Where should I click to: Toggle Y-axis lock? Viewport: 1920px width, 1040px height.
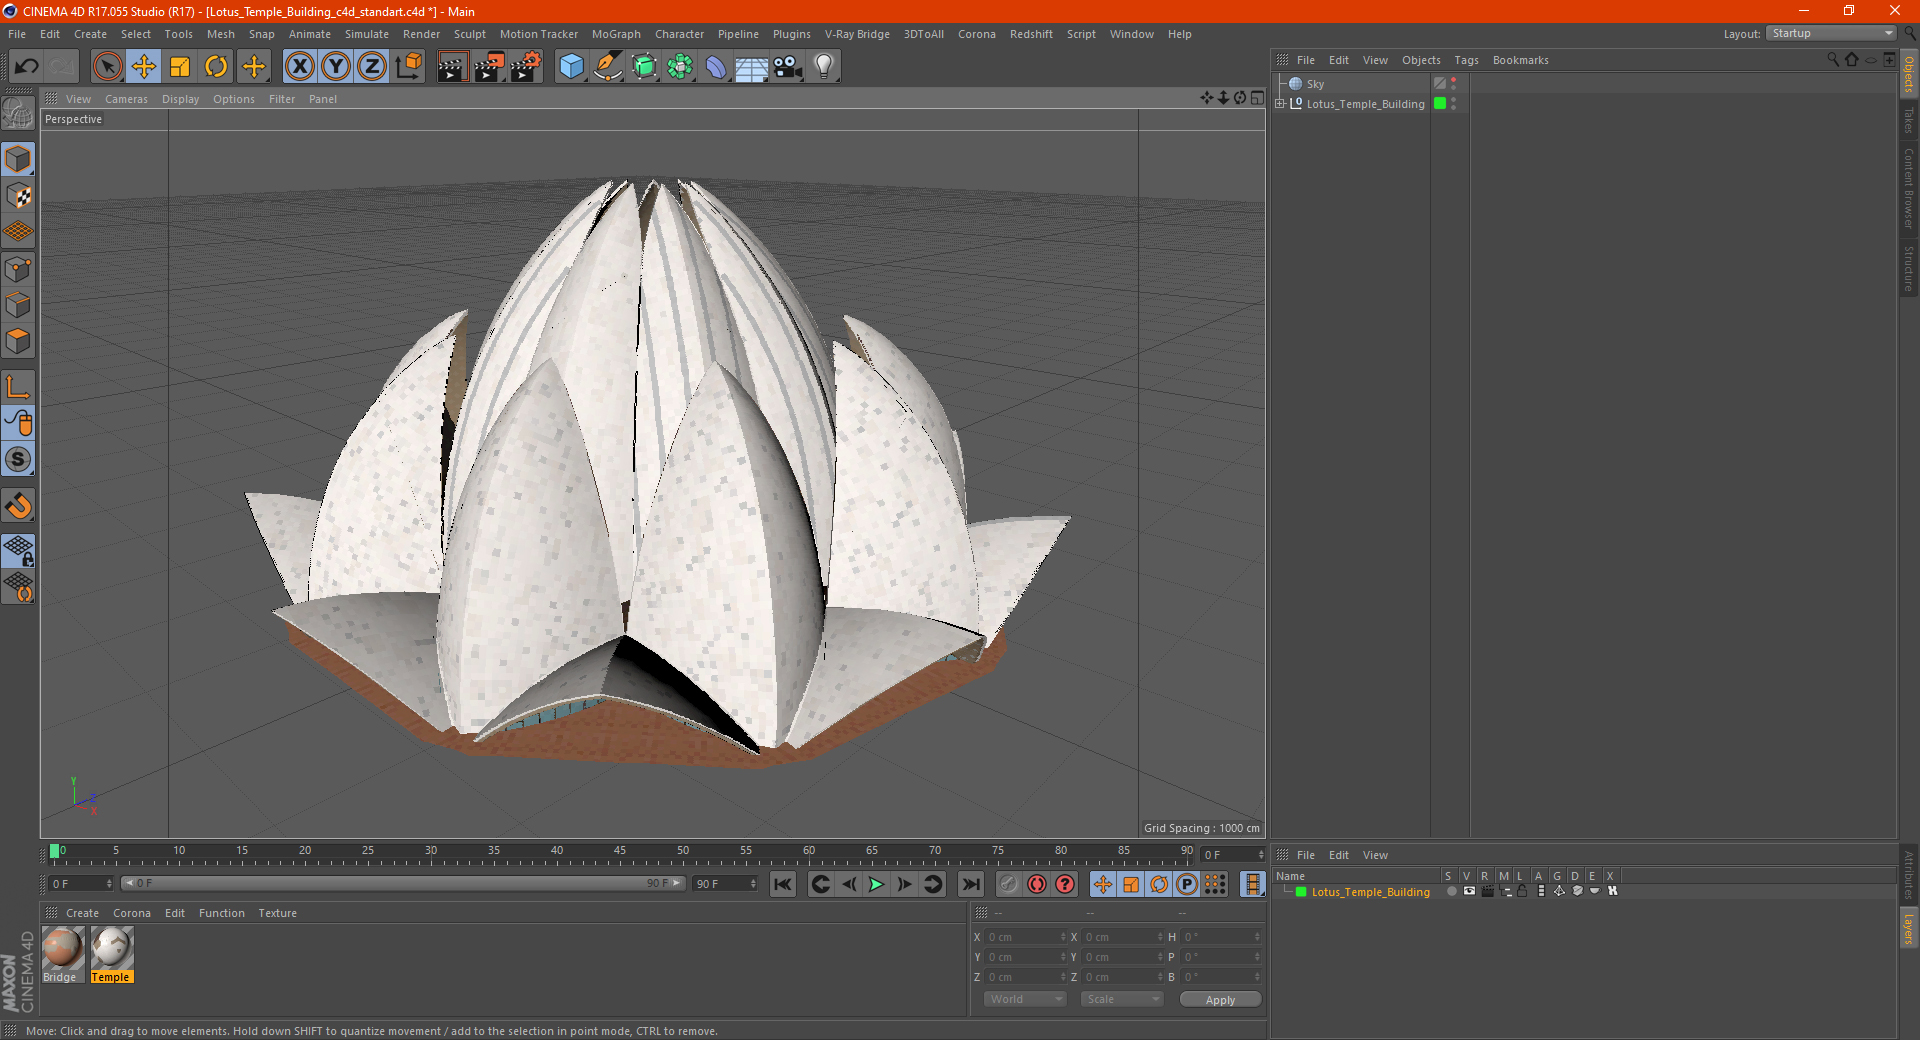[x=336, y=67]
